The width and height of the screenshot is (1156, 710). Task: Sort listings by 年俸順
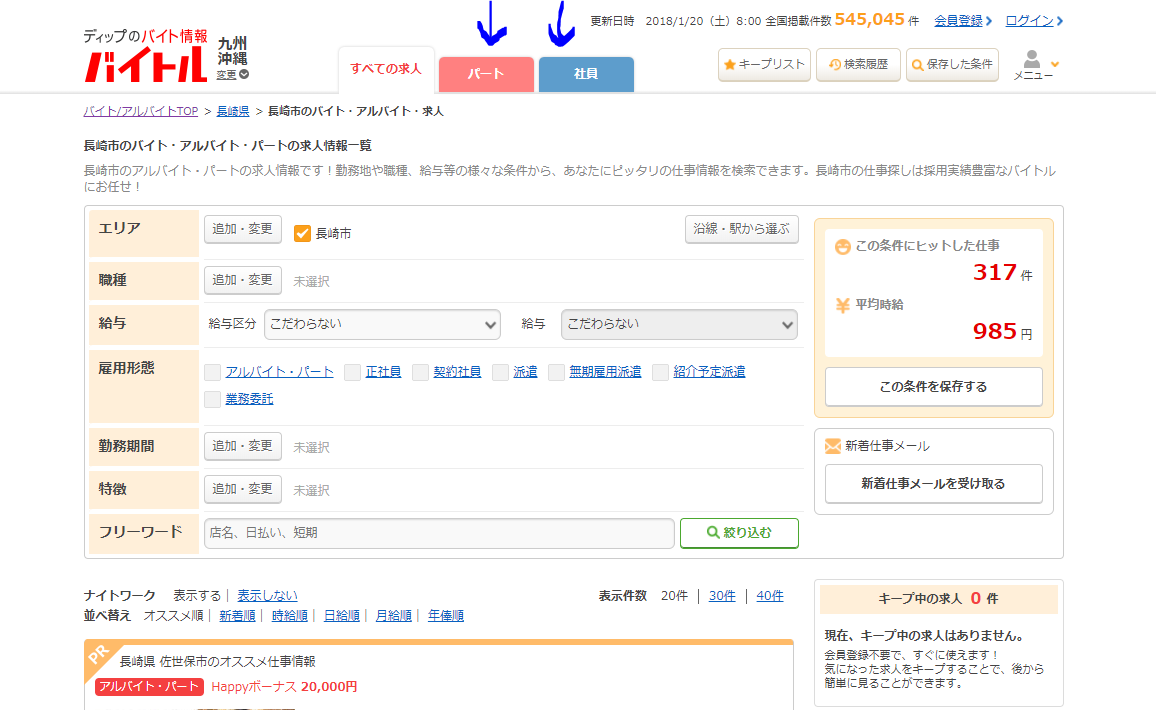click(446, 616)
